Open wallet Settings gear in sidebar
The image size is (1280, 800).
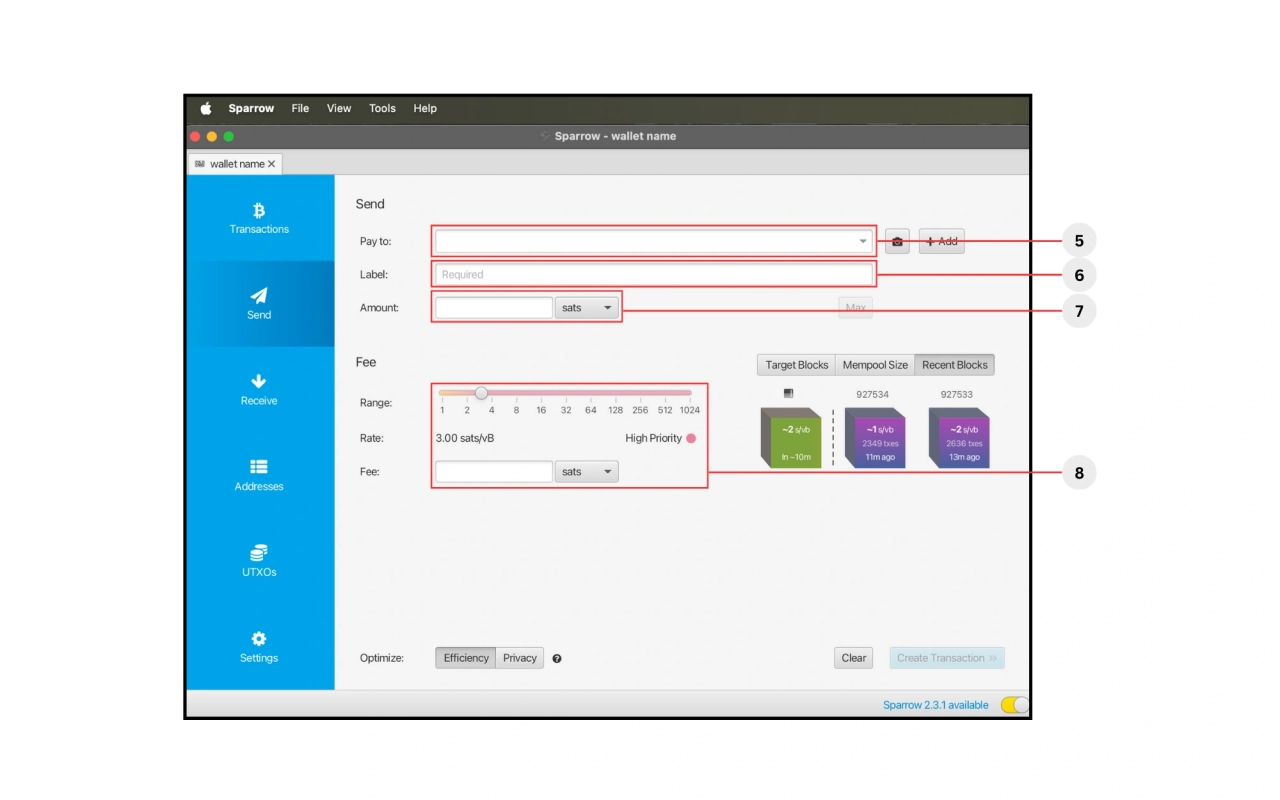[x=259, y=647]
